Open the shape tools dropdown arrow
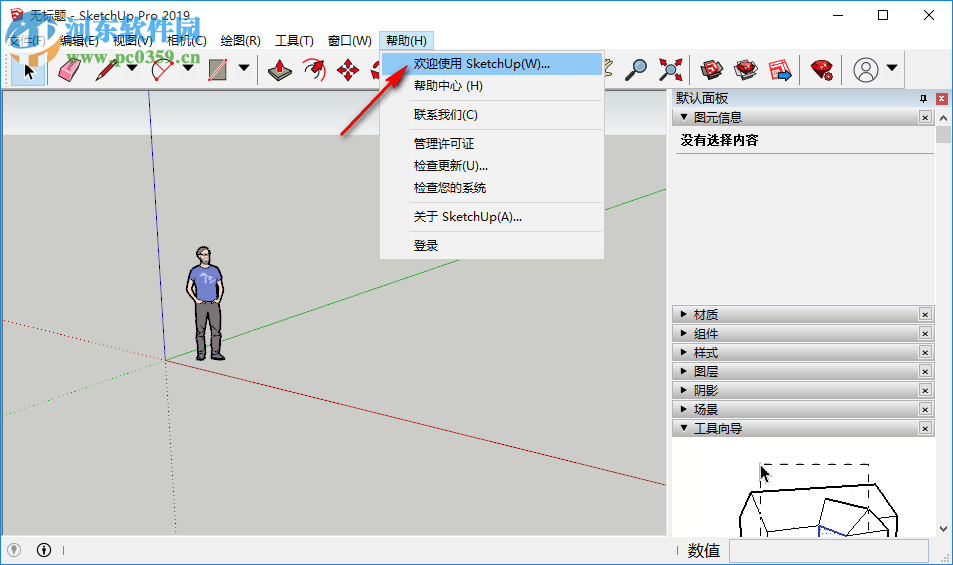This screenshot has height=565, width=953. pos(244,68)
